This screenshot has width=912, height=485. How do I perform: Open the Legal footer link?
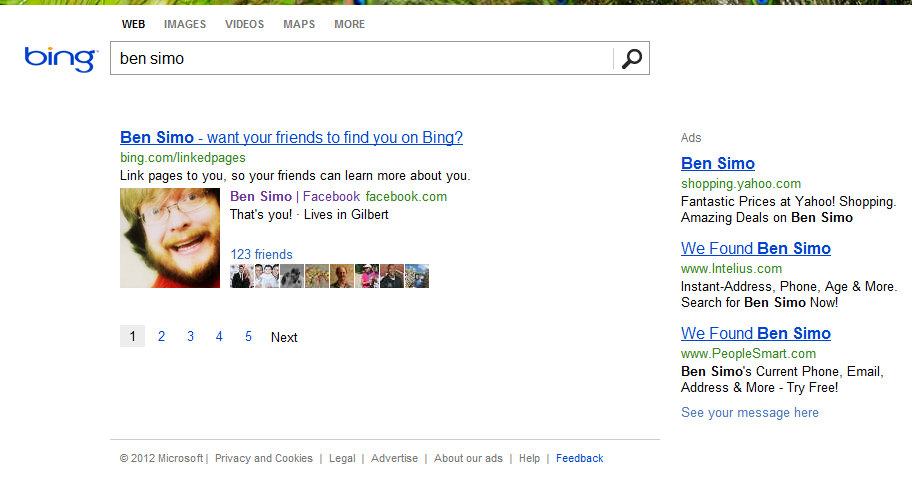[x=342, y=458]
